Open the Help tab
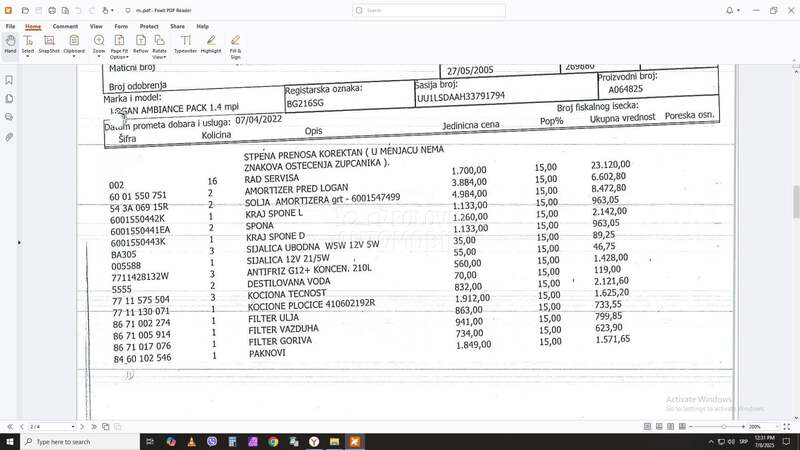 click(203, 26)
